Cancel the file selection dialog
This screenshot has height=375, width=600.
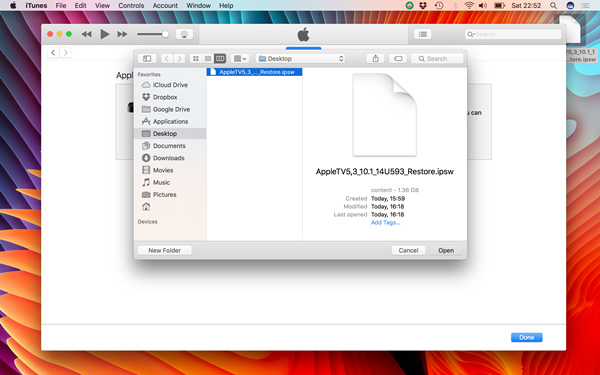tap(408, 250)
